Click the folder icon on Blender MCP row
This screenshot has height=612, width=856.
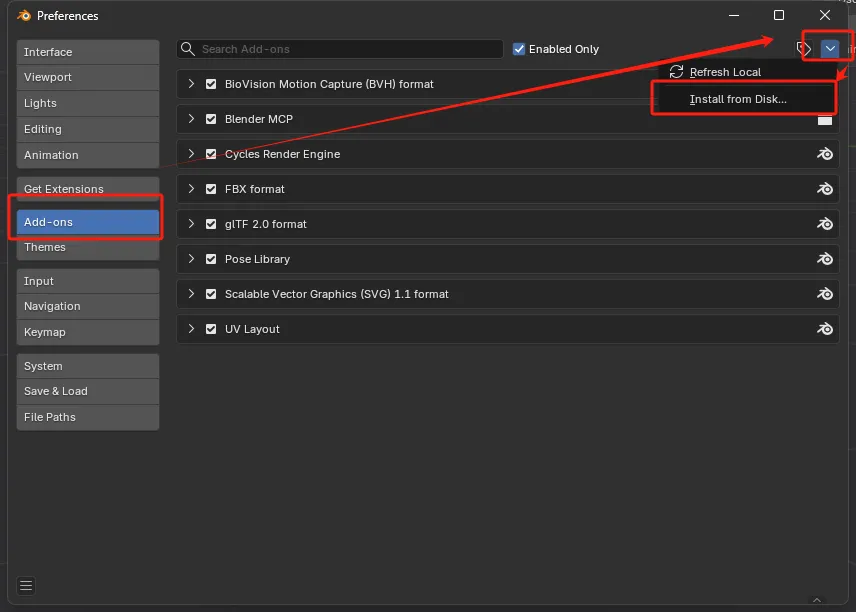pyautogui.click(x=825, y=120)
